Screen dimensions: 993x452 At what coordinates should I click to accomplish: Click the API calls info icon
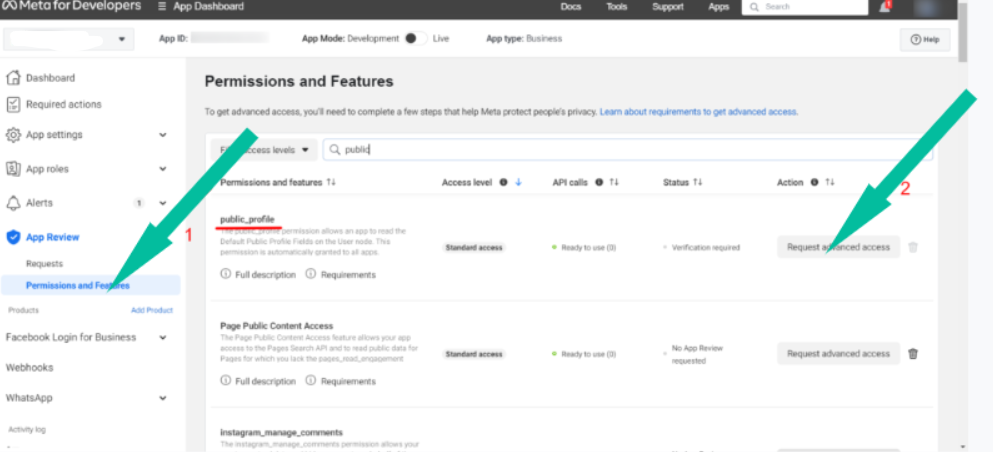(x=599, y=182)
